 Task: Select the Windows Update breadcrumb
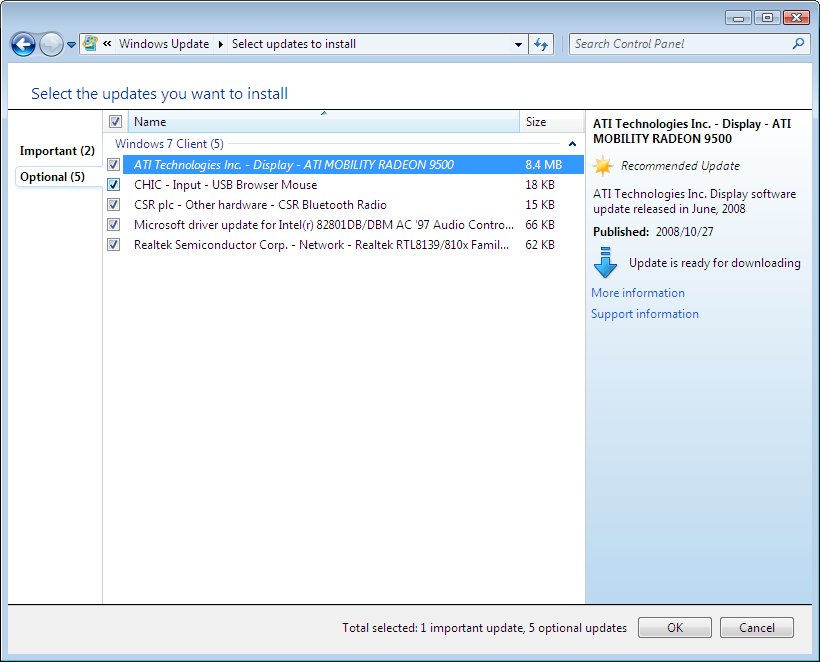tap(164, 44)
